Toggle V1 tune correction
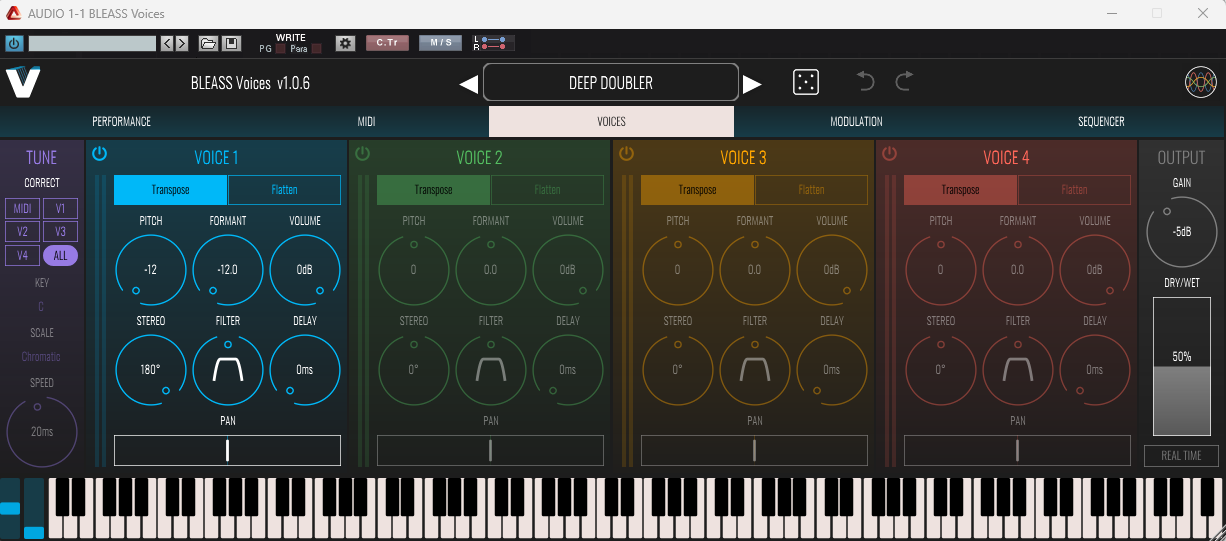The height and width of the screenshot is (541, 1226). coord(60,208)
